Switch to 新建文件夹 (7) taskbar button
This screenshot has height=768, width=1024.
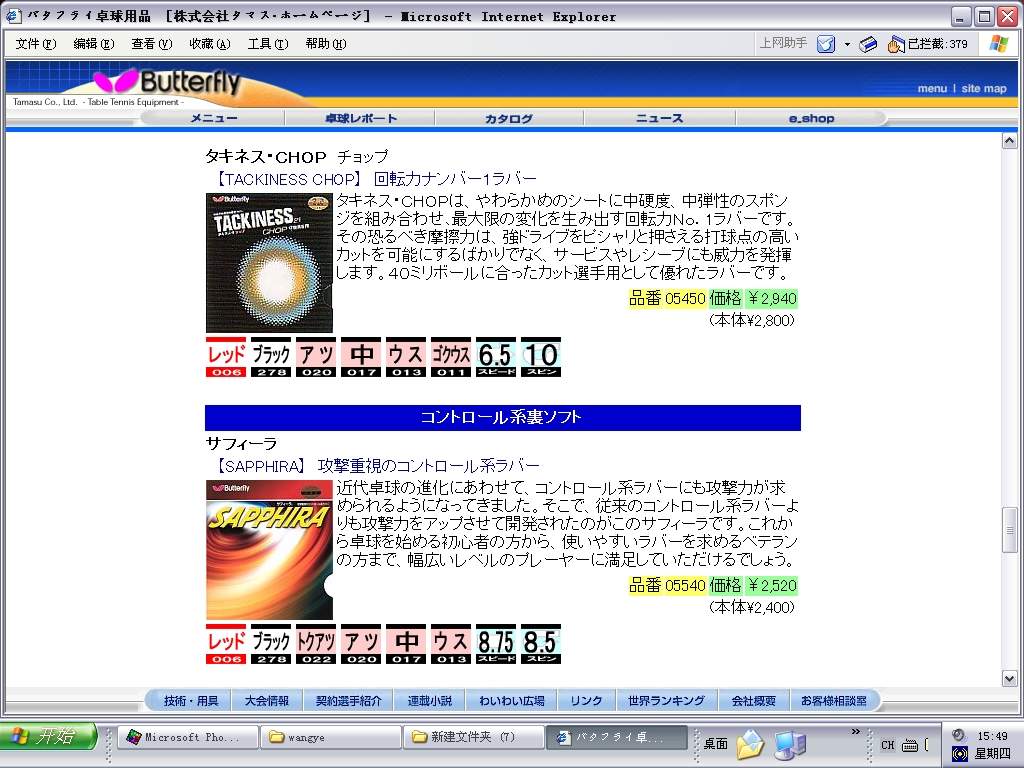coord(473,737)
